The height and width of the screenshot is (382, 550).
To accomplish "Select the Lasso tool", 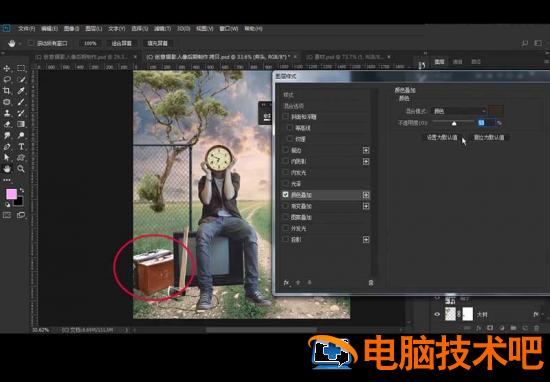I will (x=7, y=79).
